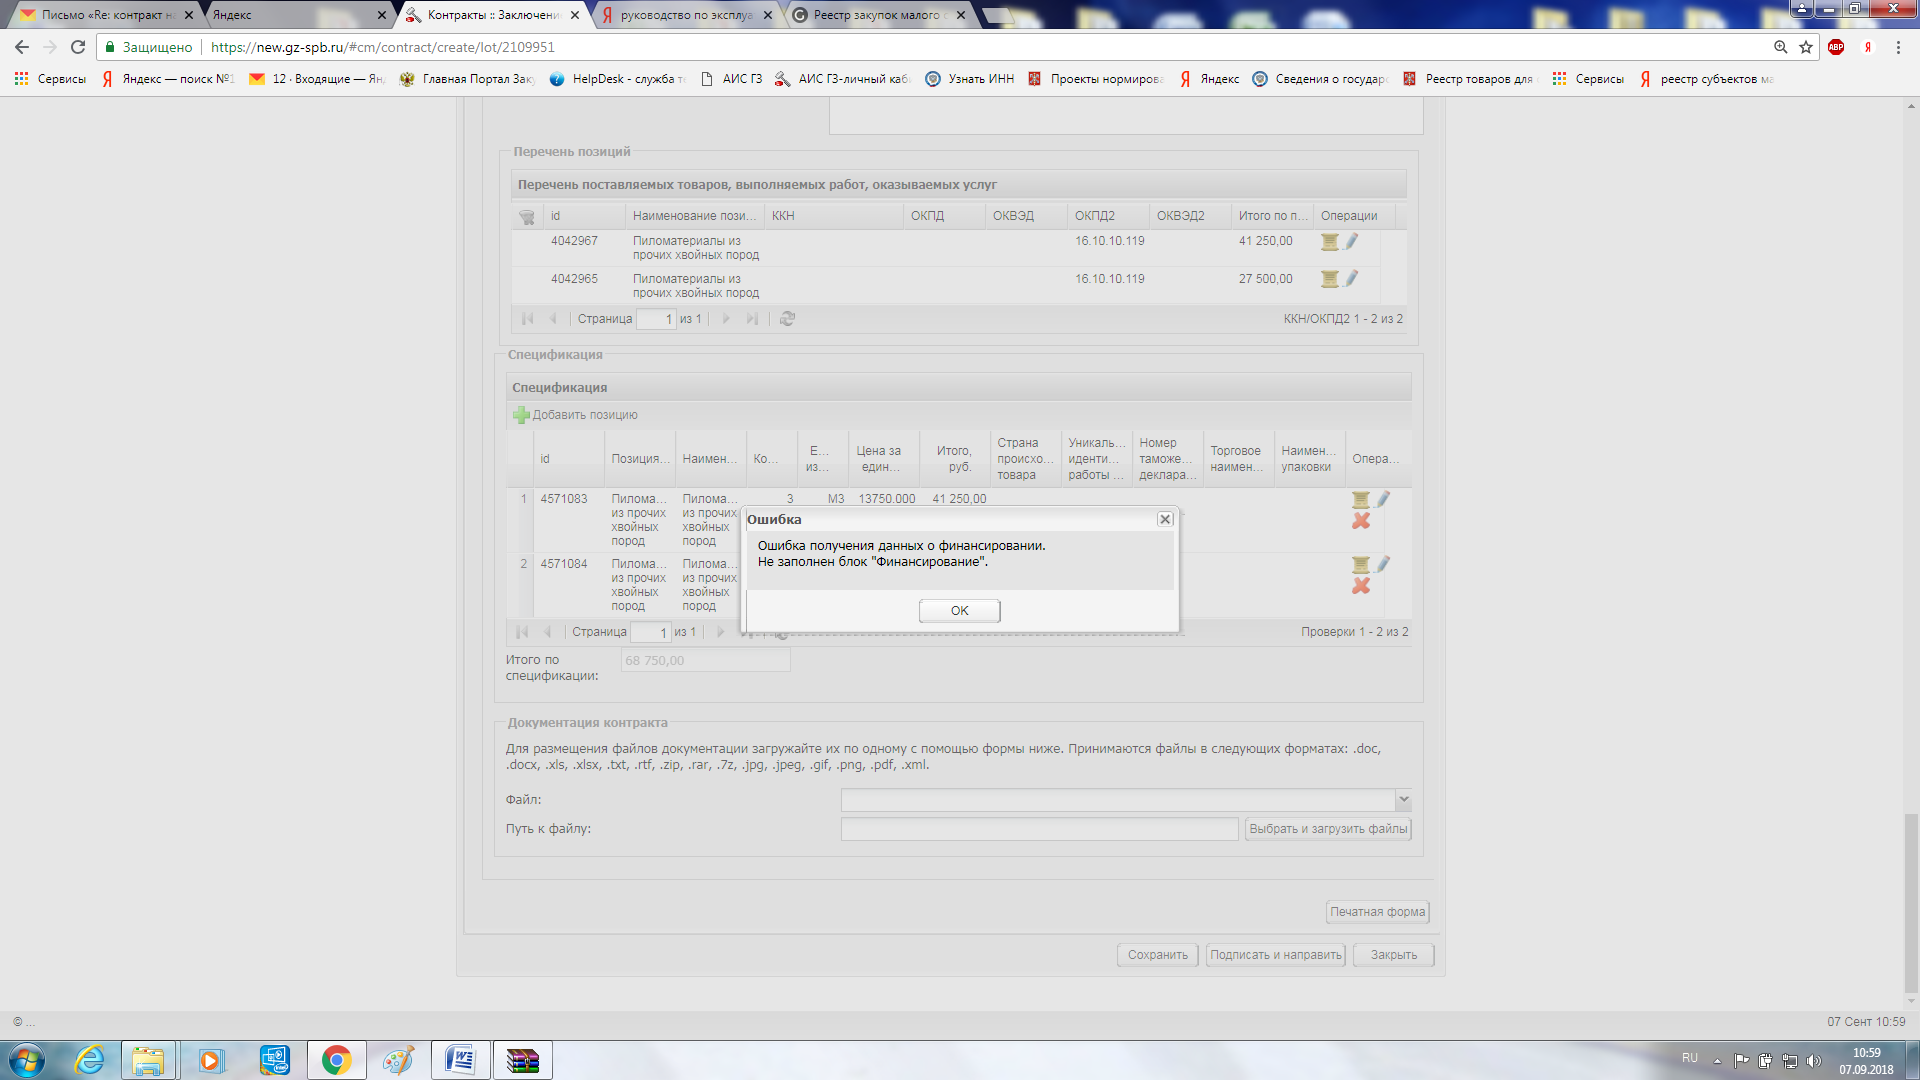Click pencil edit icon for position 4042967
Image resolution: width=1920 pixels, height=1080 pixels.
click(1351, 241)
